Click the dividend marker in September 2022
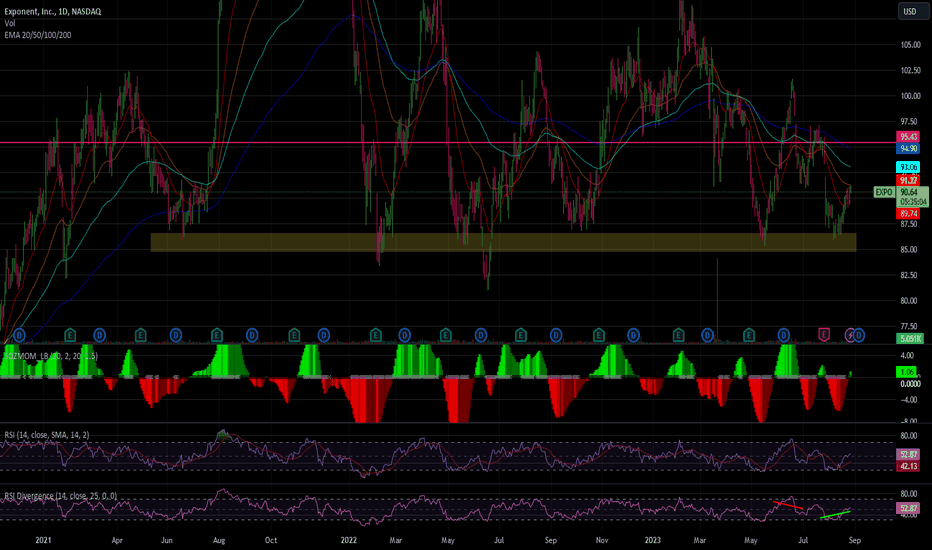The width and height of the screenshot is (932, 550). (556, 335)
